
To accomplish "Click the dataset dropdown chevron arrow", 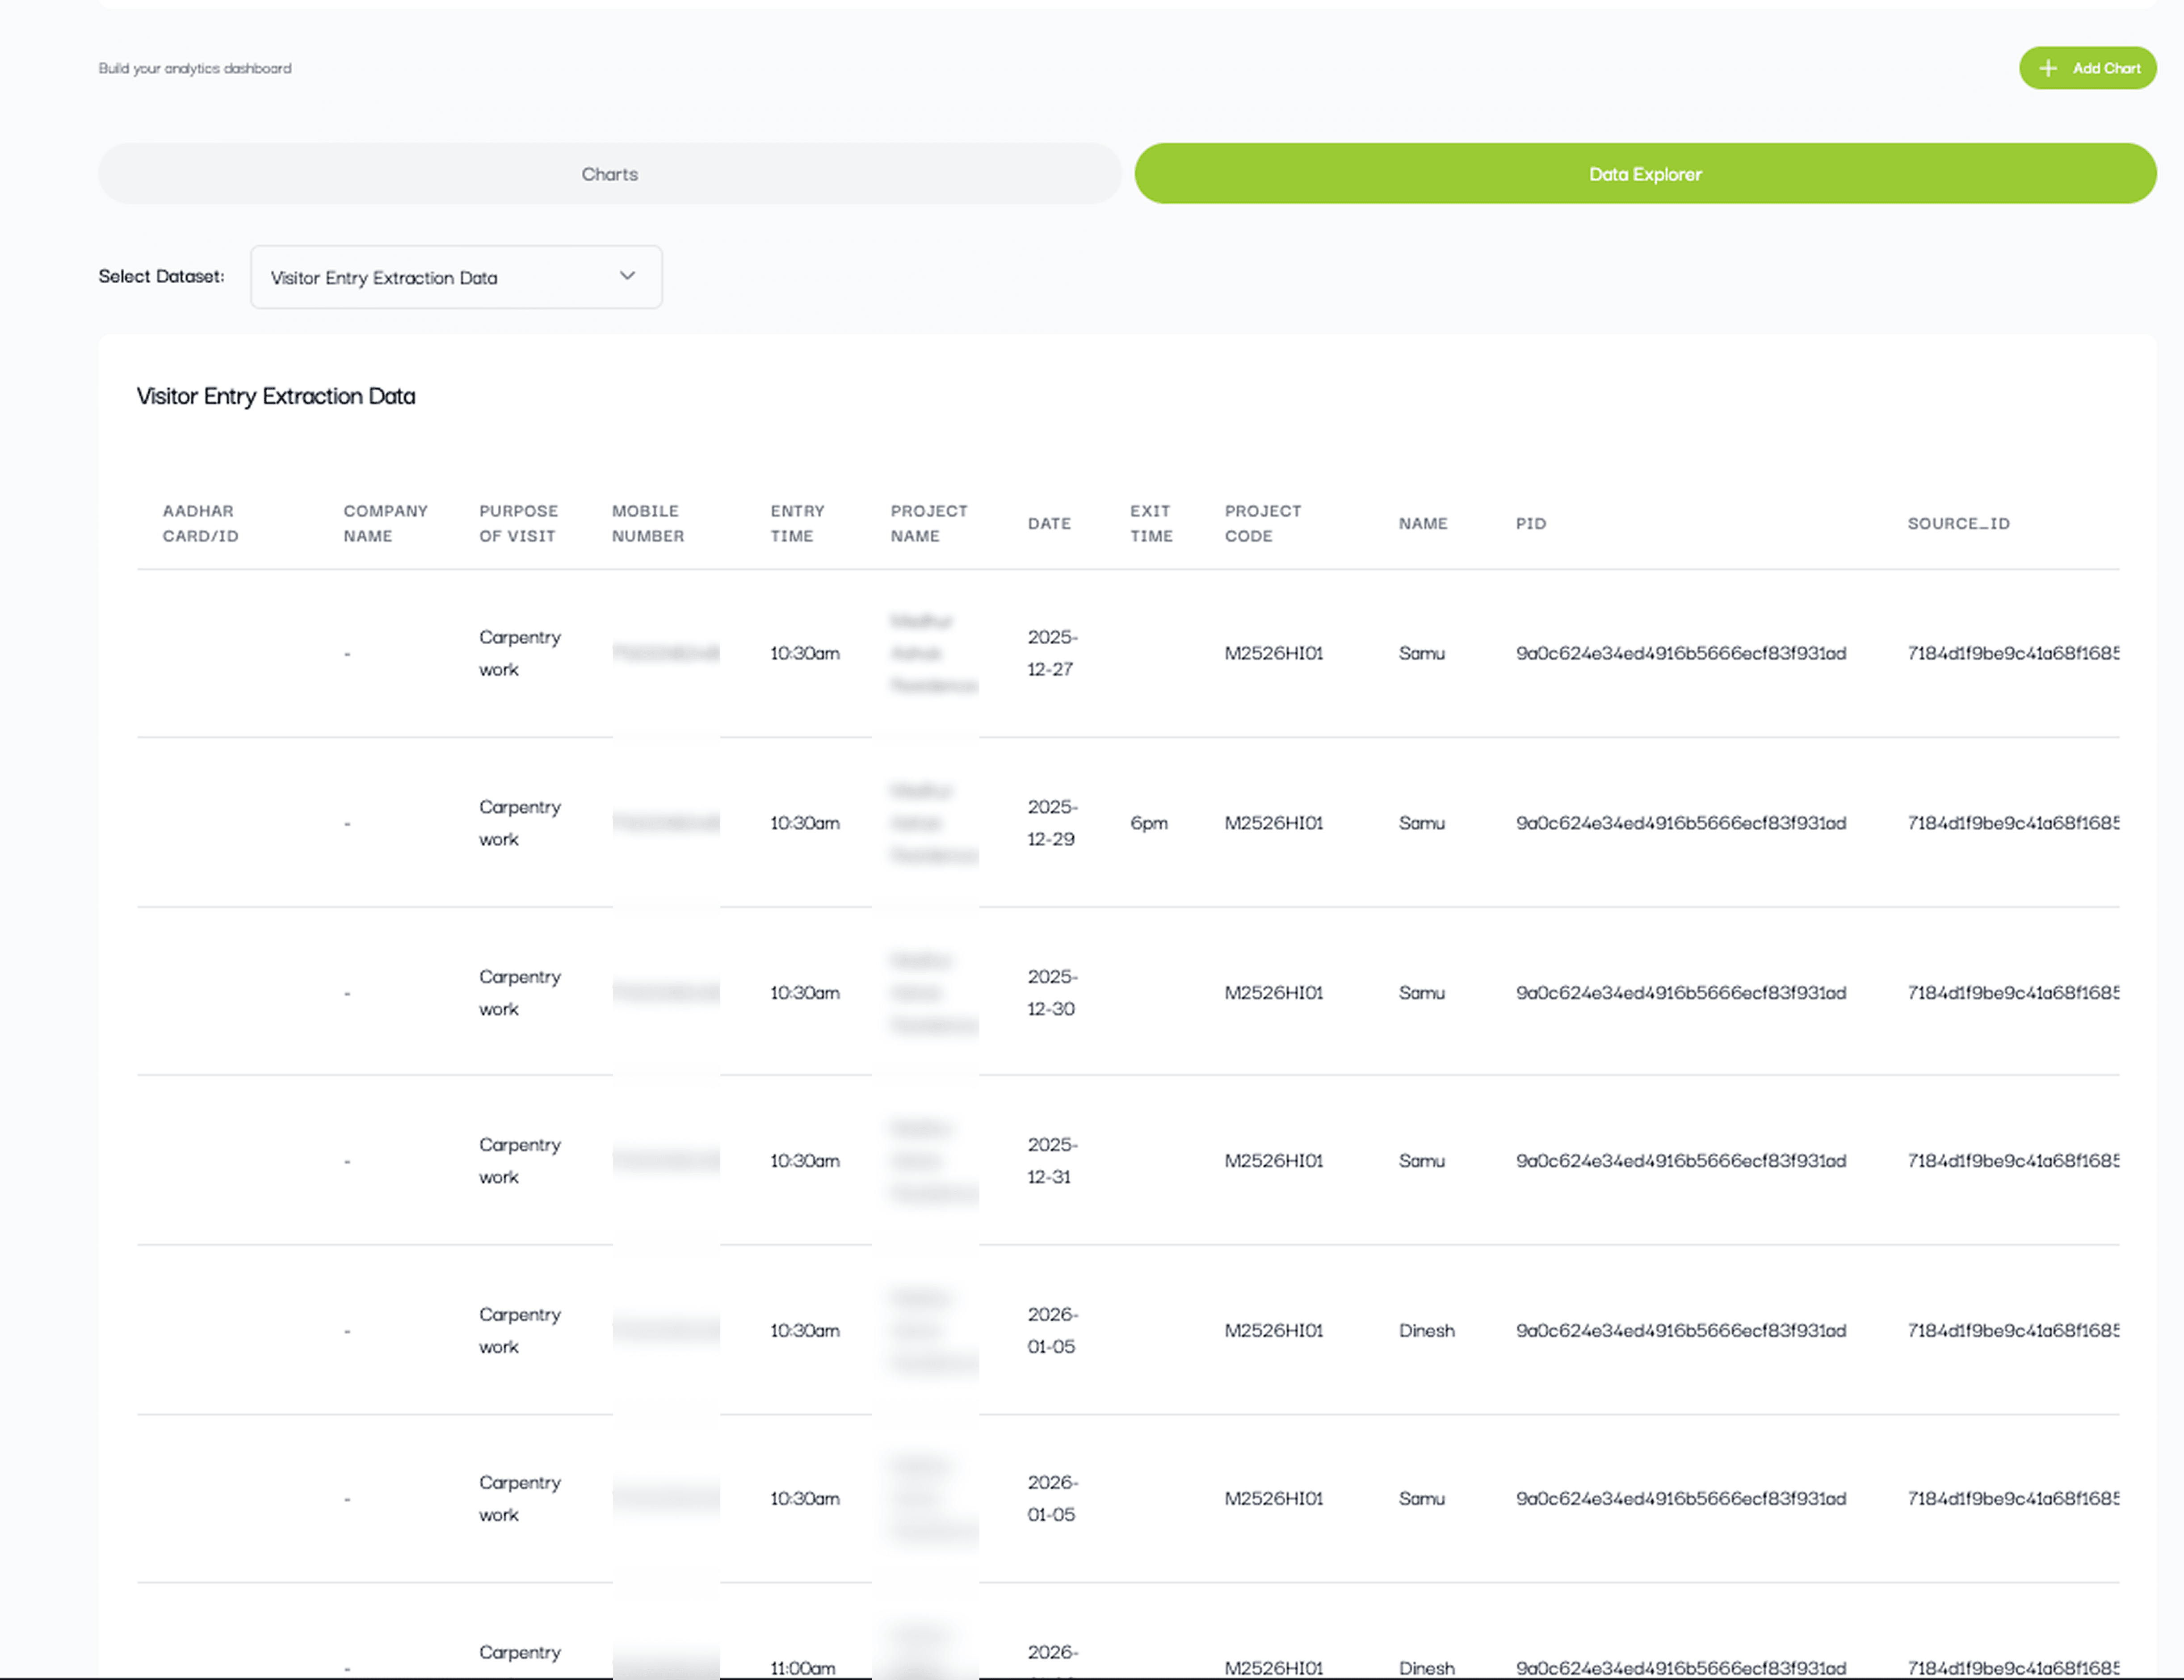I will [627, 276].
